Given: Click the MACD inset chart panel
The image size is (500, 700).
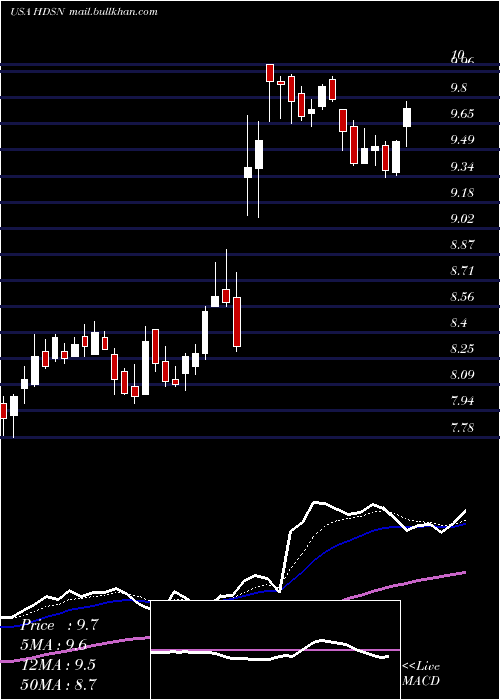Looking at the screenshot, I should click(275, 650).
